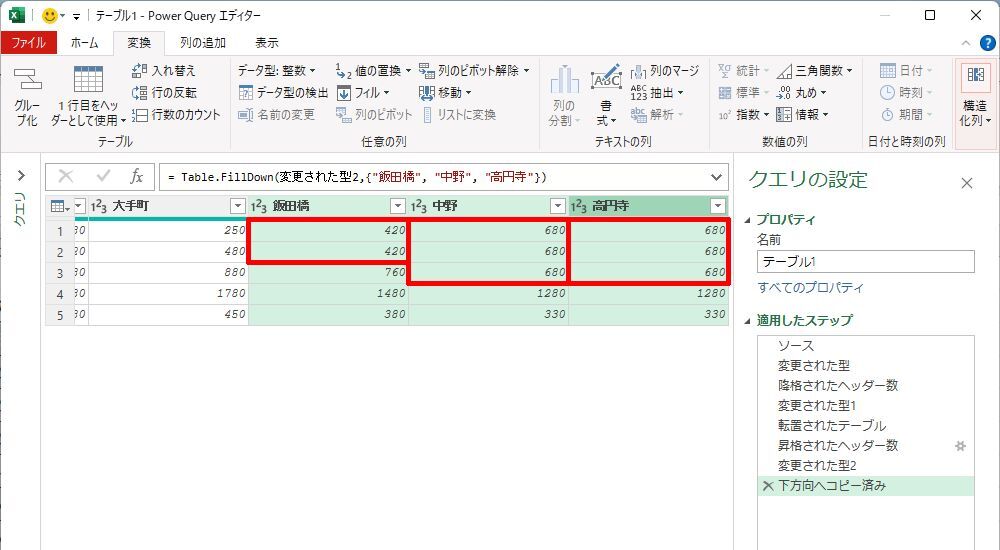Switch to the 列の追加 tab
The width and height of the screenshot is (1000, 550).
pyautogui.click(x=203, y=43)
